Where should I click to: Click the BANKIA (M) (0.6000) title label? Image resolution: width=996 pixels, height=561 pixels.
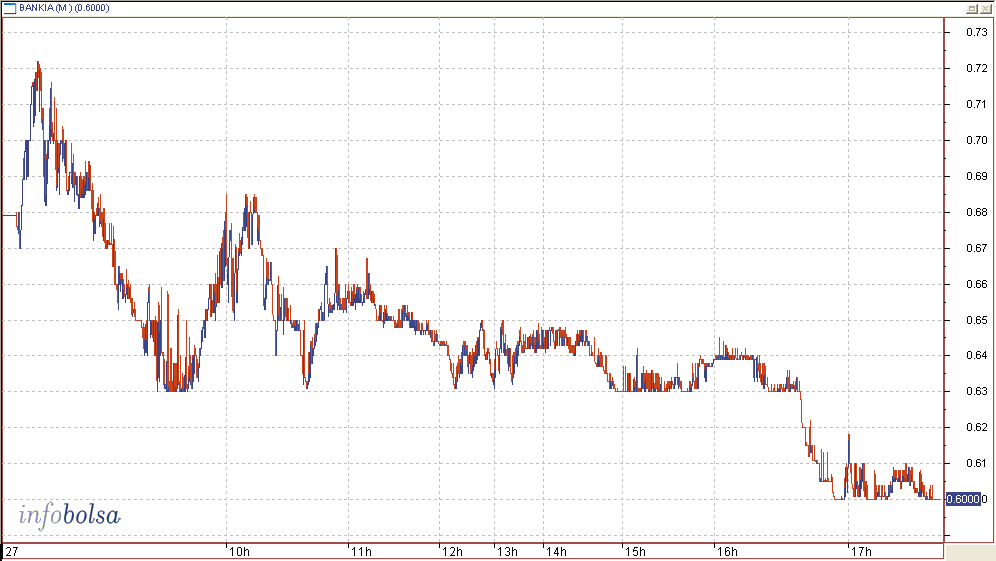click(64, 8)
